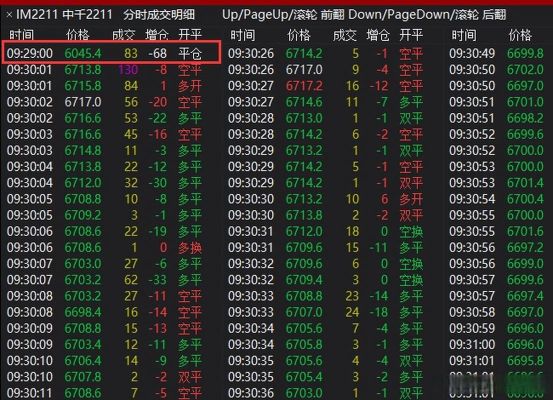Image resolution: width=553 pixels, height=400 pixels.
Task: Select price 6713.0
Action: [304, 119]
